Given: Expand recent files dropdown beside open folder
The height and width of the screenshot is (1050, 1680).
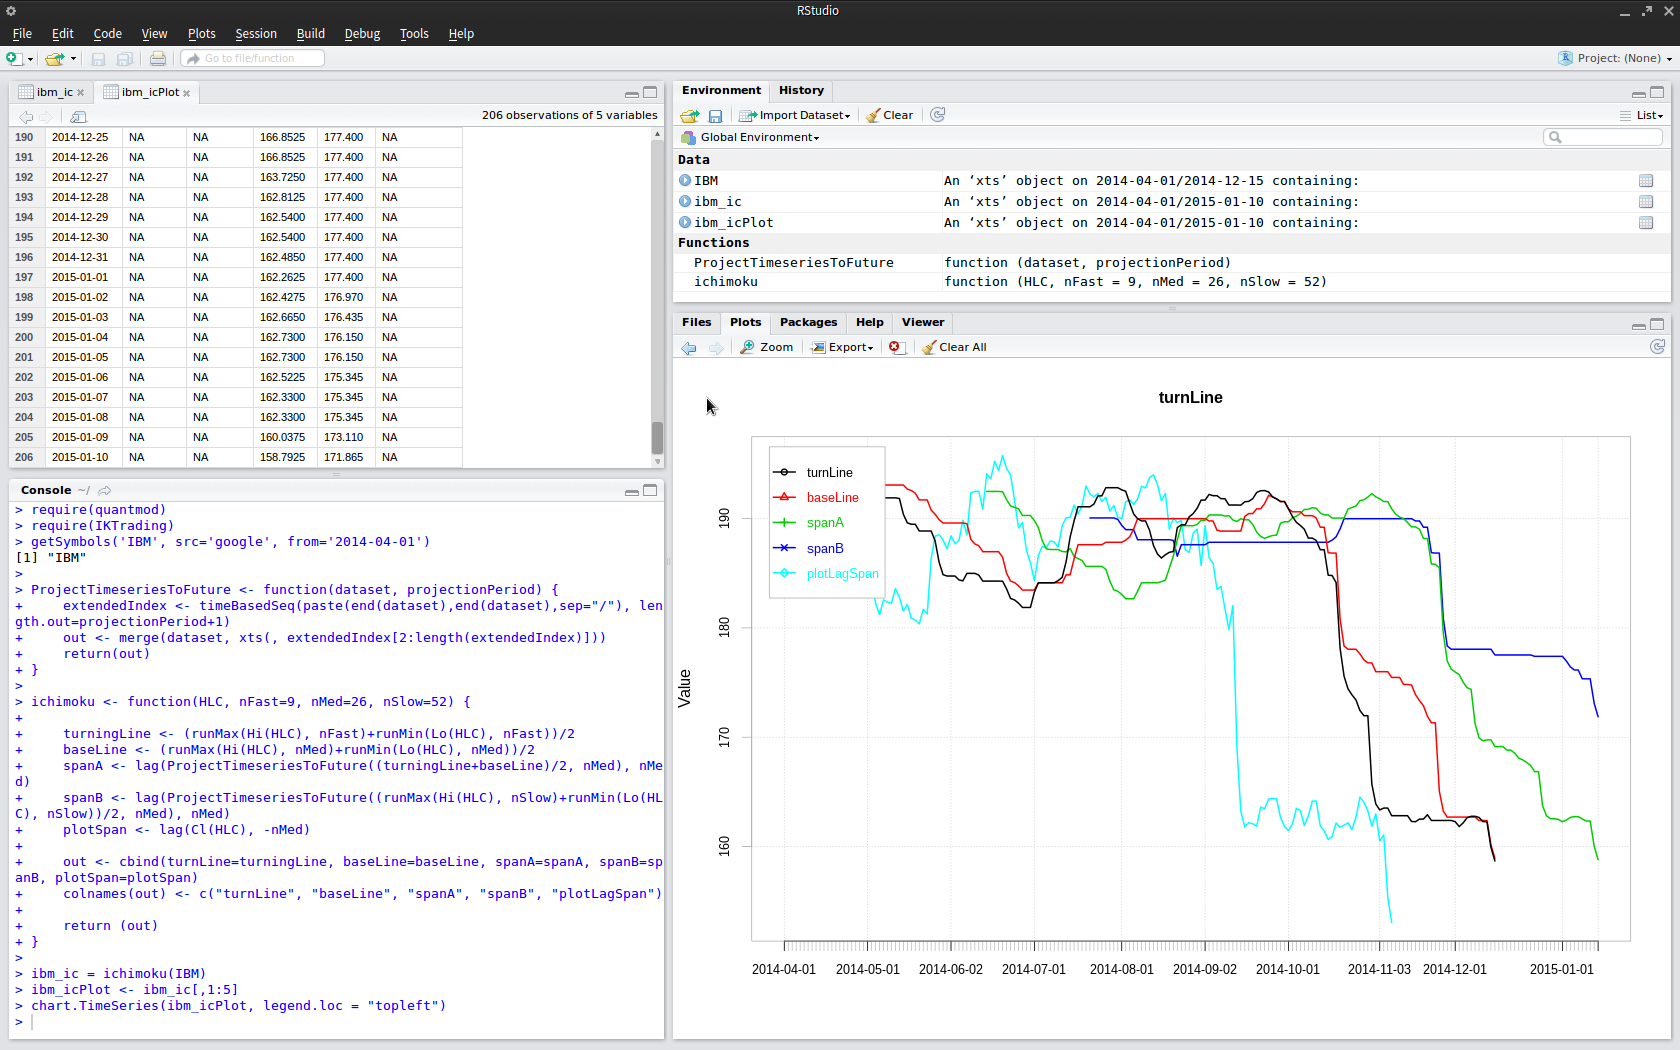Looking at the screenshot, I should pos(73,59).
